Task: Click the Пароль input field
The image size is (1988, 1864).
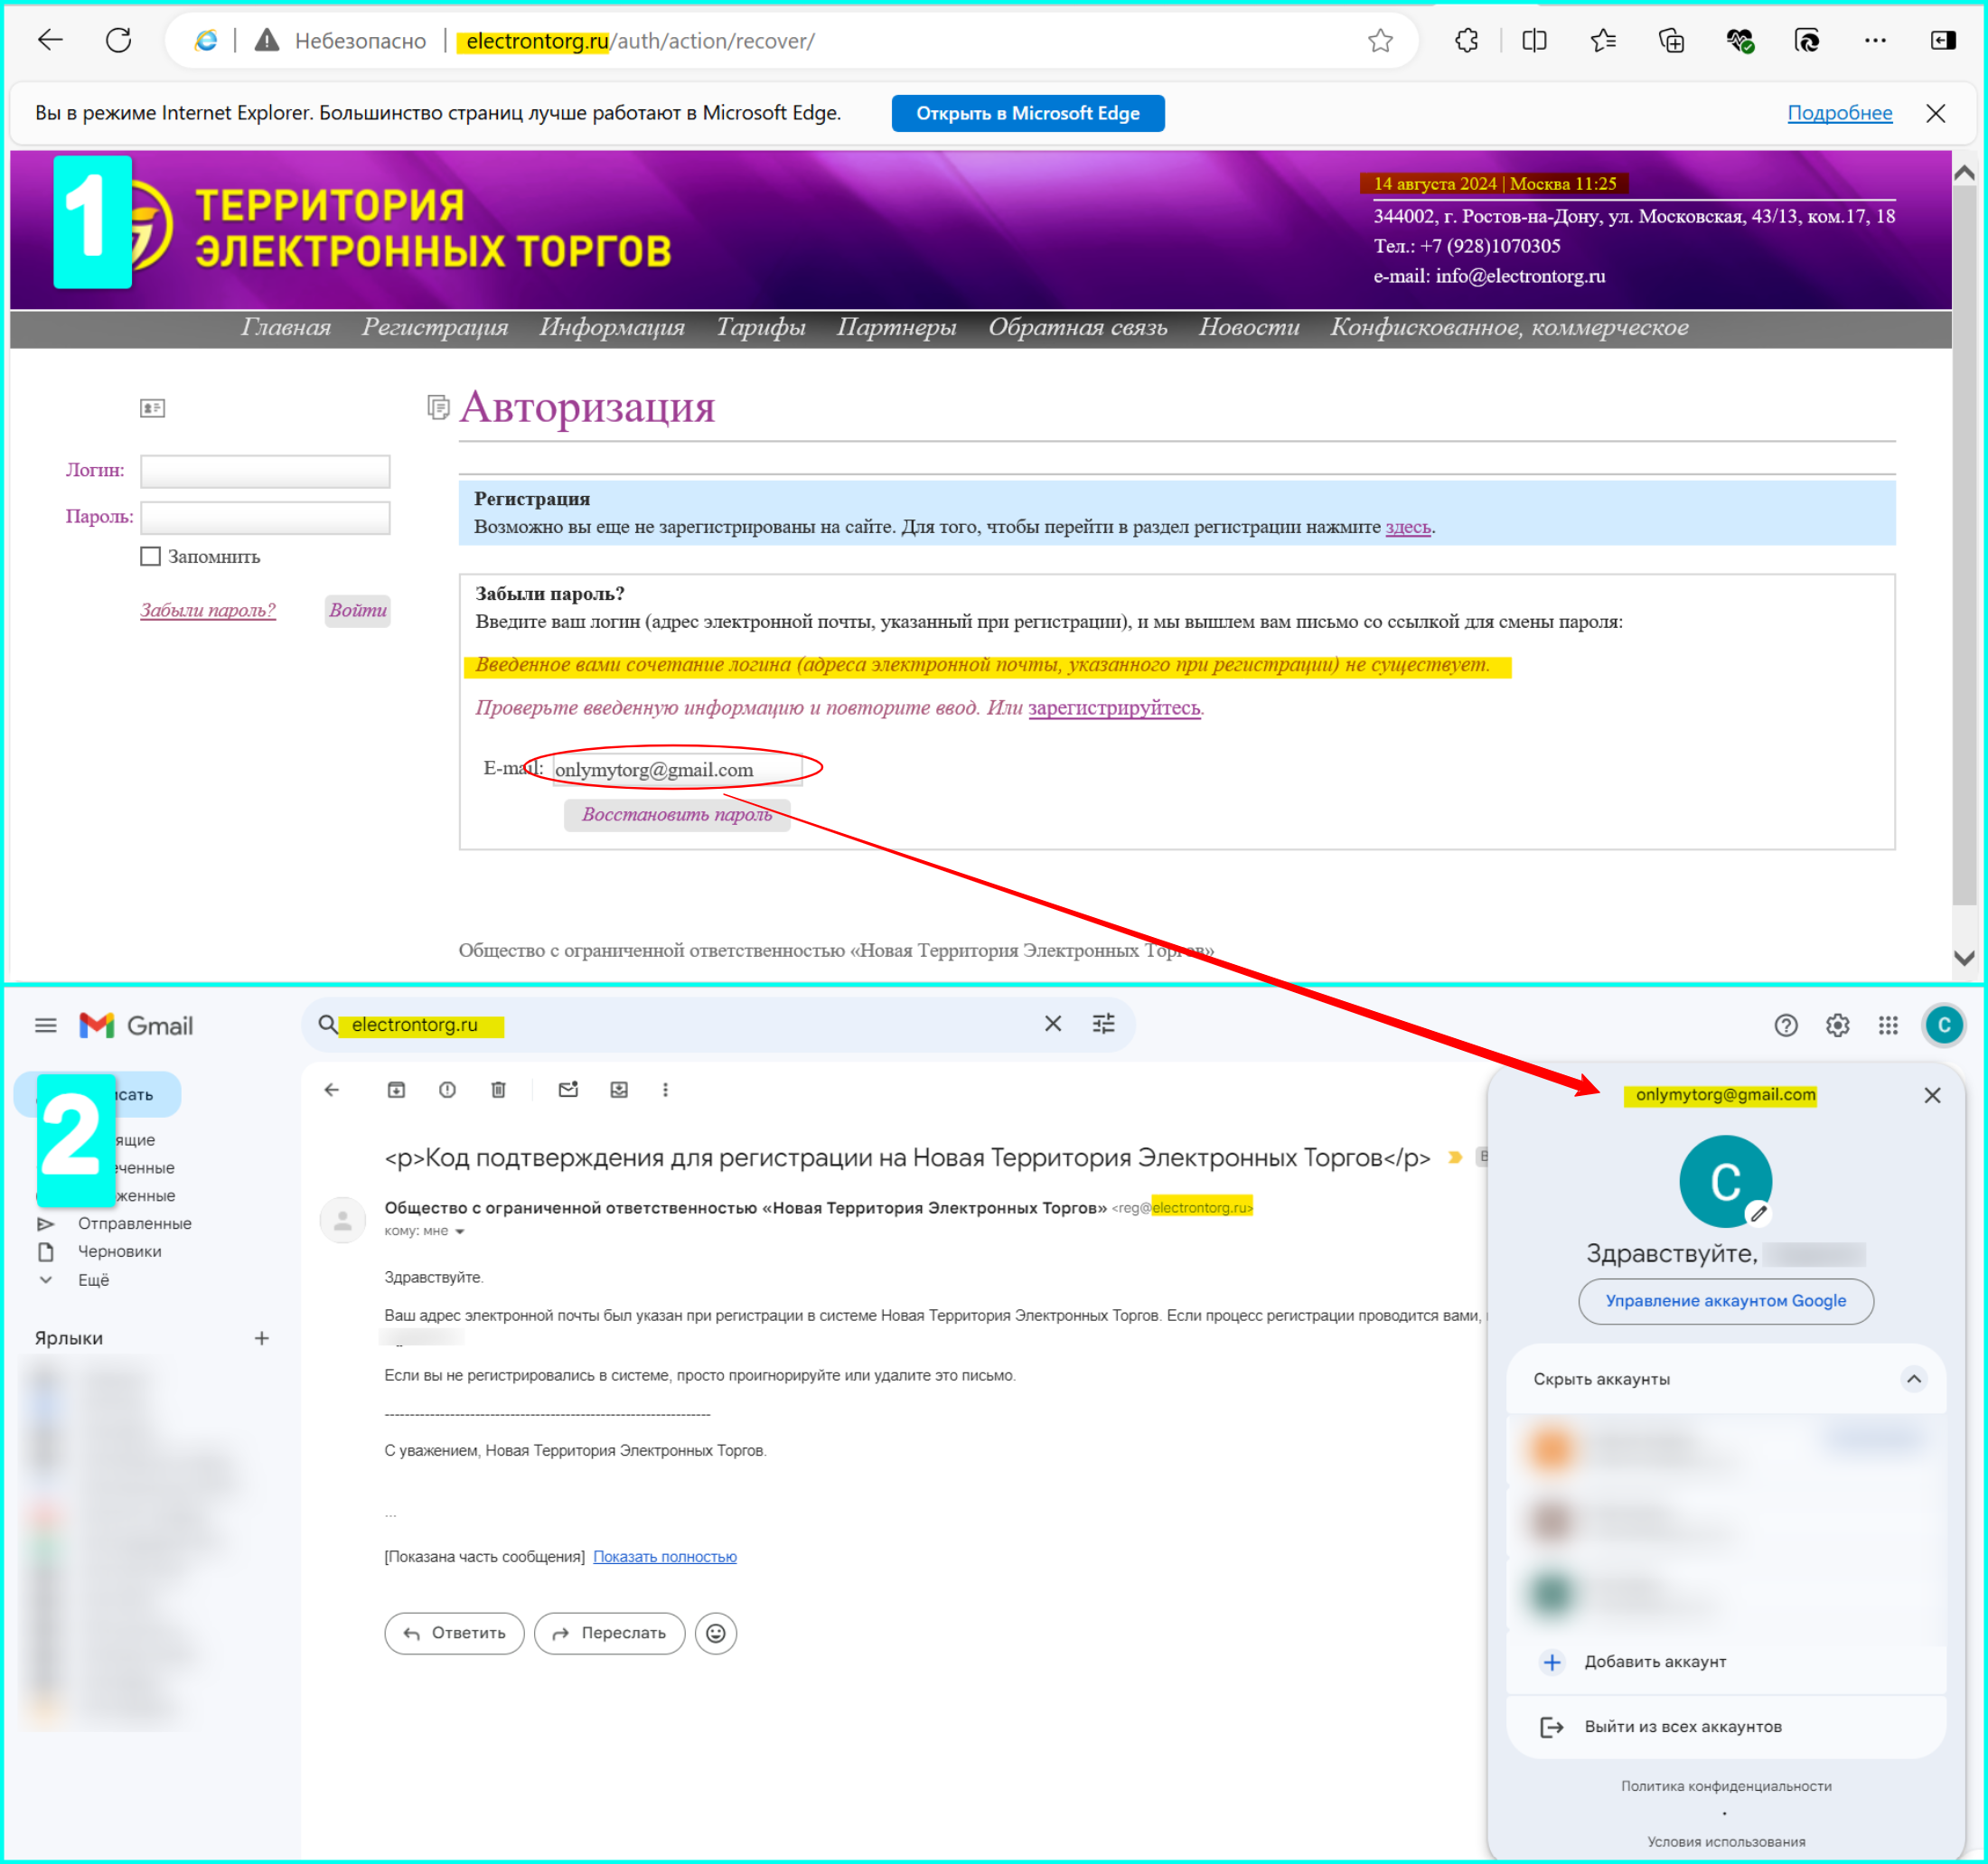Action: (x=265, y=518)
